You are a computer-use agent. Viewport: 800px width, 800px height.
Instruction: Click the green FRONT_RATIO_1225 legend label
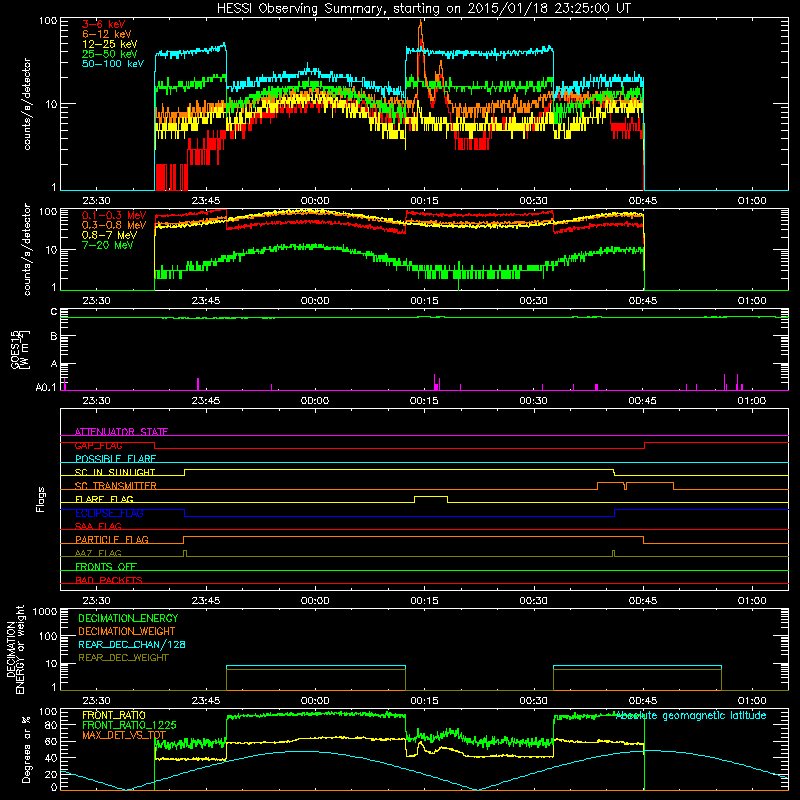coord(129,725)
